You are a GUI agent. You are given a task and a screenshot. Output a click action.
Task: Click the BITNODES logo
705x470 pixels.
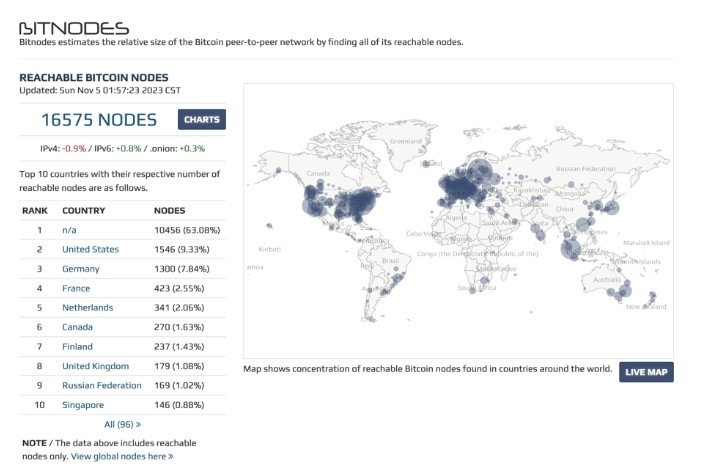point(74,28)
